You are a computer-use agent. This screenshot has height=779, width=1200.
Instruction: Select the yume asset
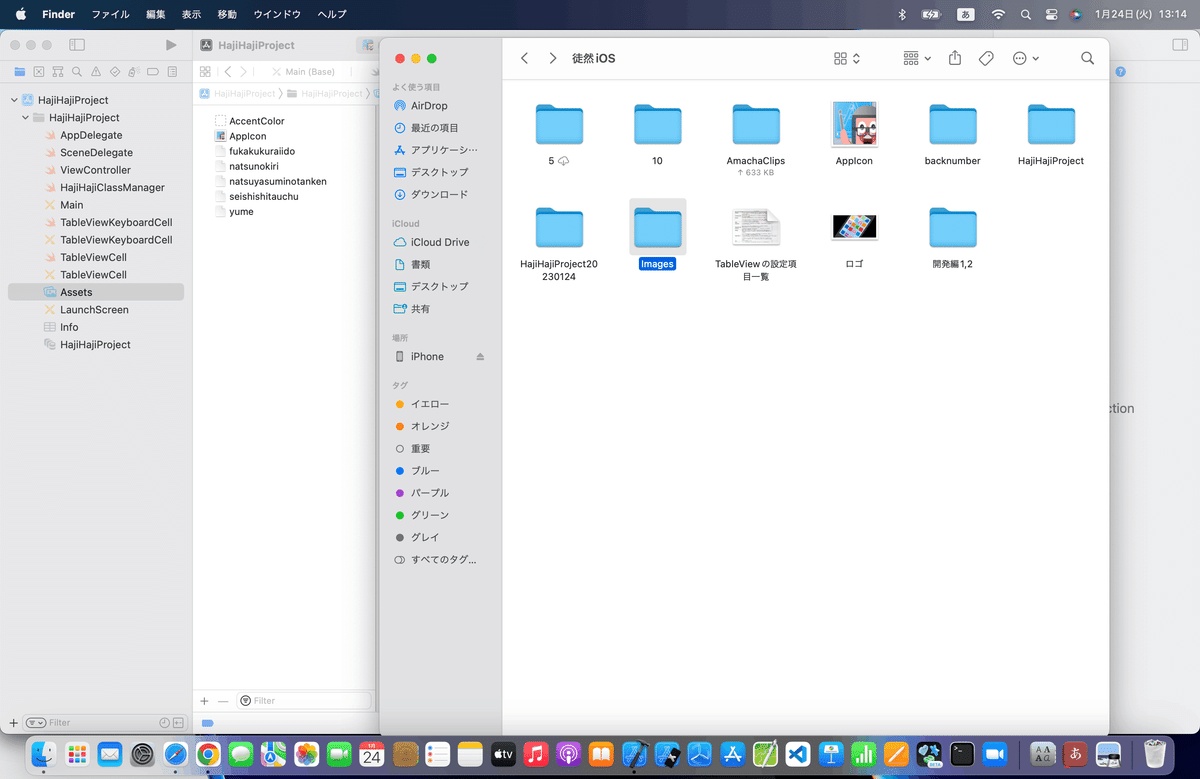pyautogui.click(x=241, y=211)
